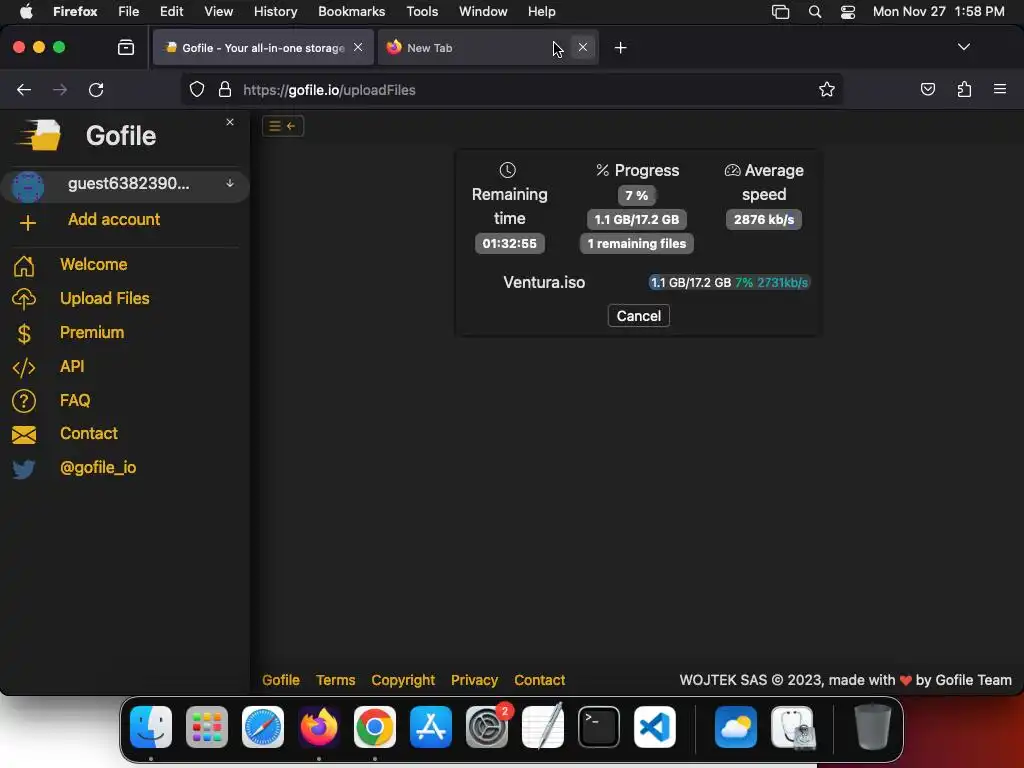
Task: Click the Gofile logo icon in sidebar
Action: (39, 135)
